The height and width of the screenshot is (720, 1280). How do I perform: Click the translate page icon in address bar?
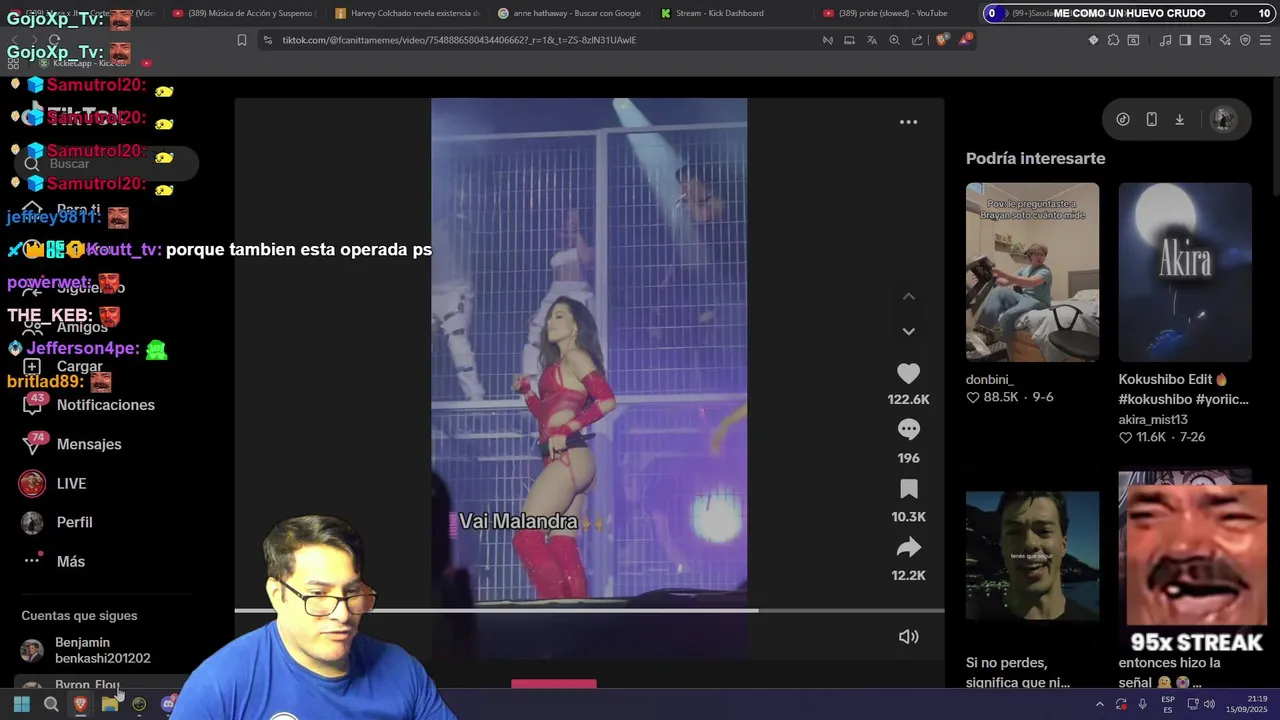[x=871, y=40]
